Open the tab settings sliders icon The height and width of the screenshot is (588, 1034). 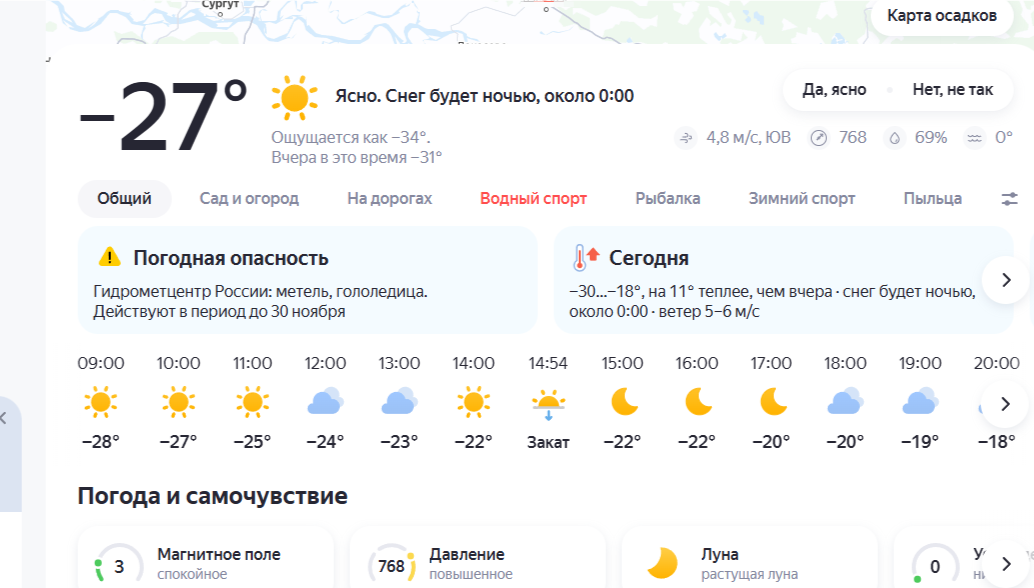point(1009,198)
